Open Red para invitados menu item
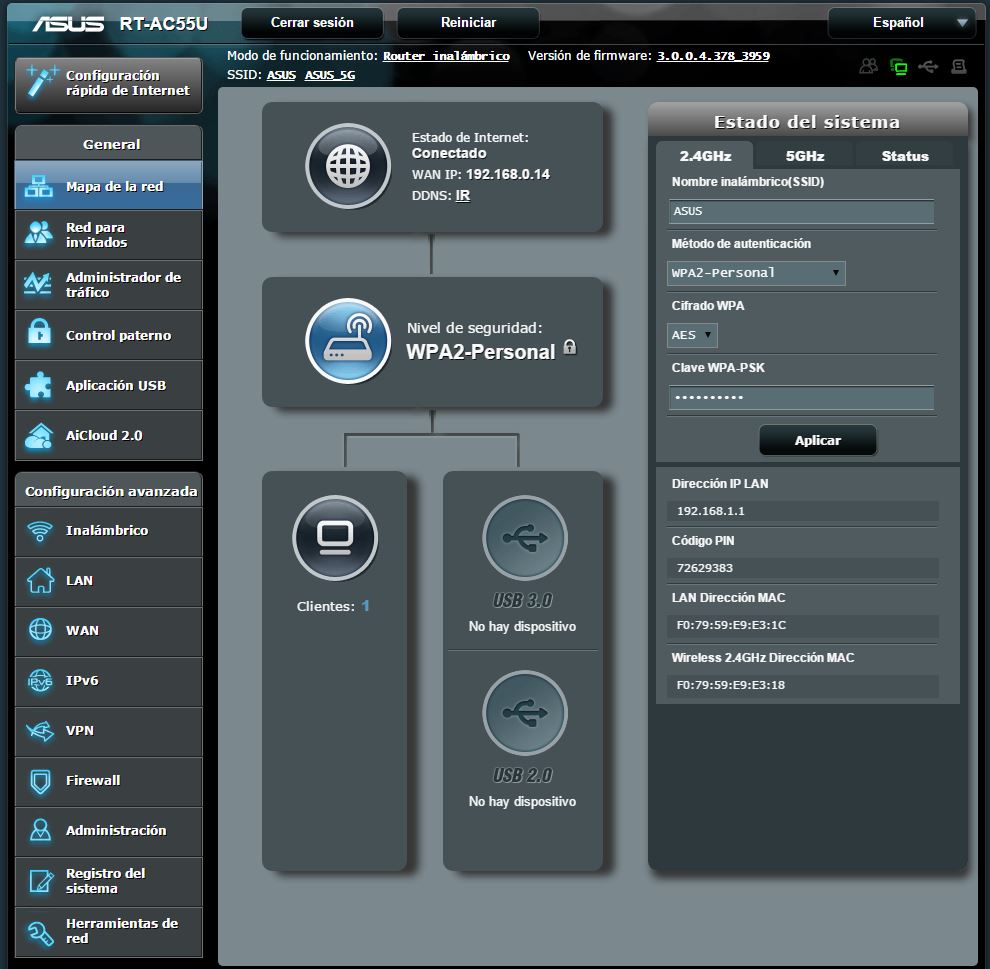Viewport: 990px width, 969px height. pos(109,235)
